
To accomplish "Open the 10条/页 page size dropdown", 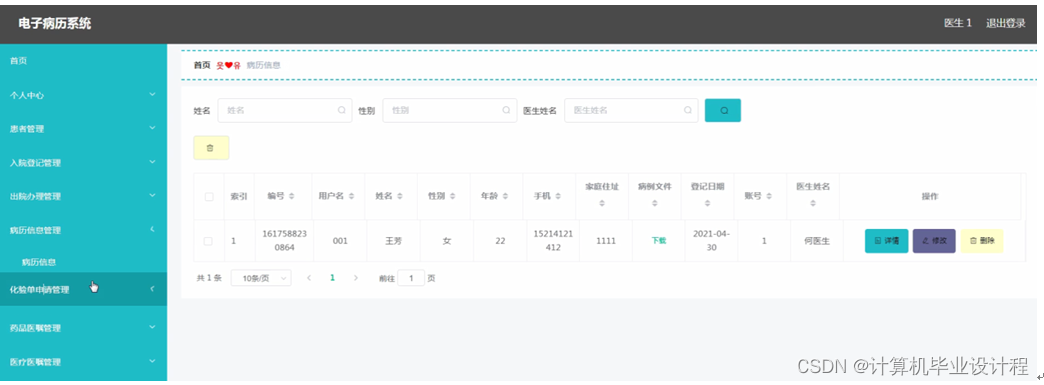I will pyautogui.click(x=261, y=278).
